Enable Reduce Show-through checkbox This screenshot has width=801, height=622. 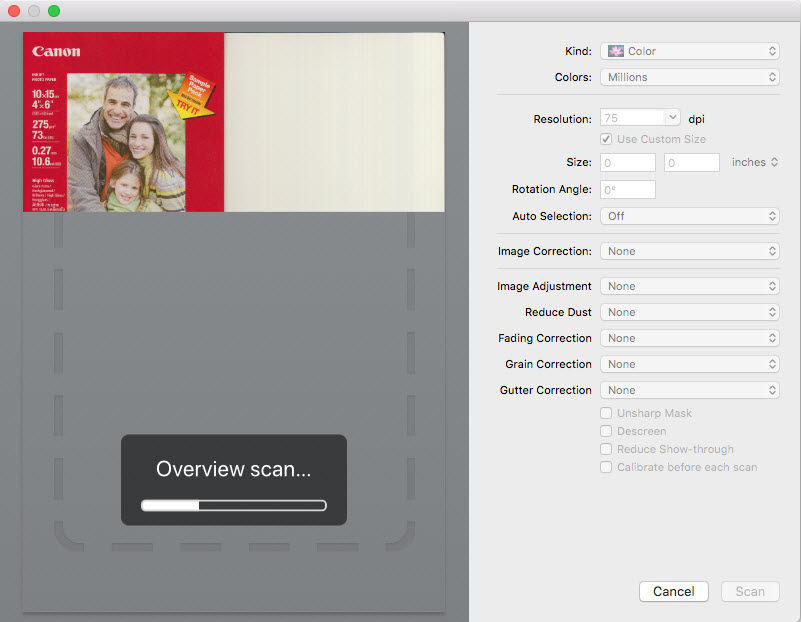[x=606, y=449]
